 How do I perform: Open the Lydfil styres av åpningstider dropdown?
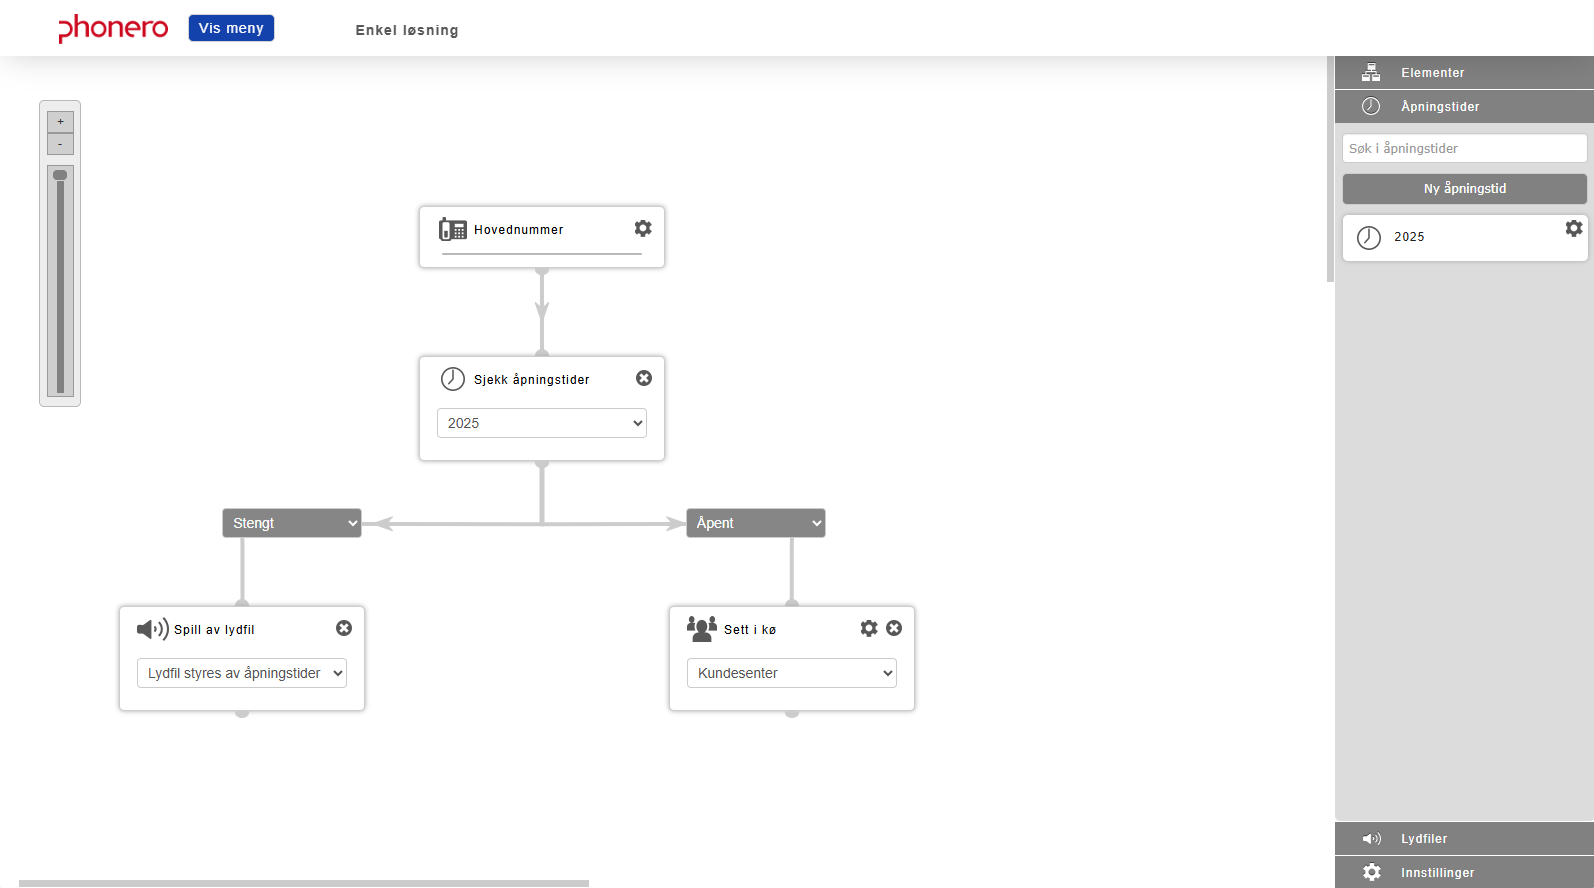(x=242, y=673)
